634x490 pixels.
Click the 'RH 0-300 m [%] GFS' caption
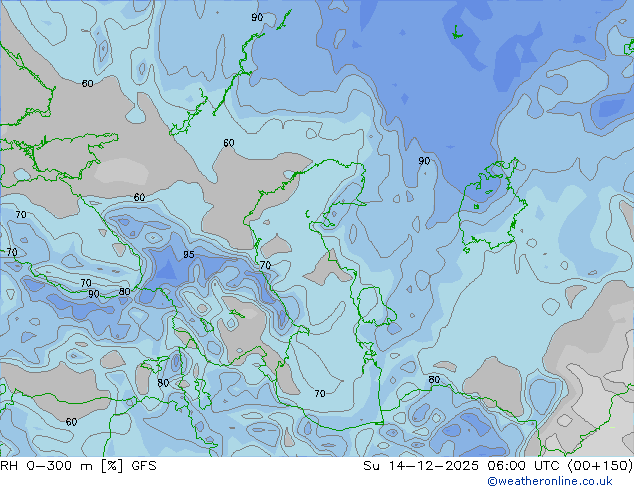pos(78,466)
